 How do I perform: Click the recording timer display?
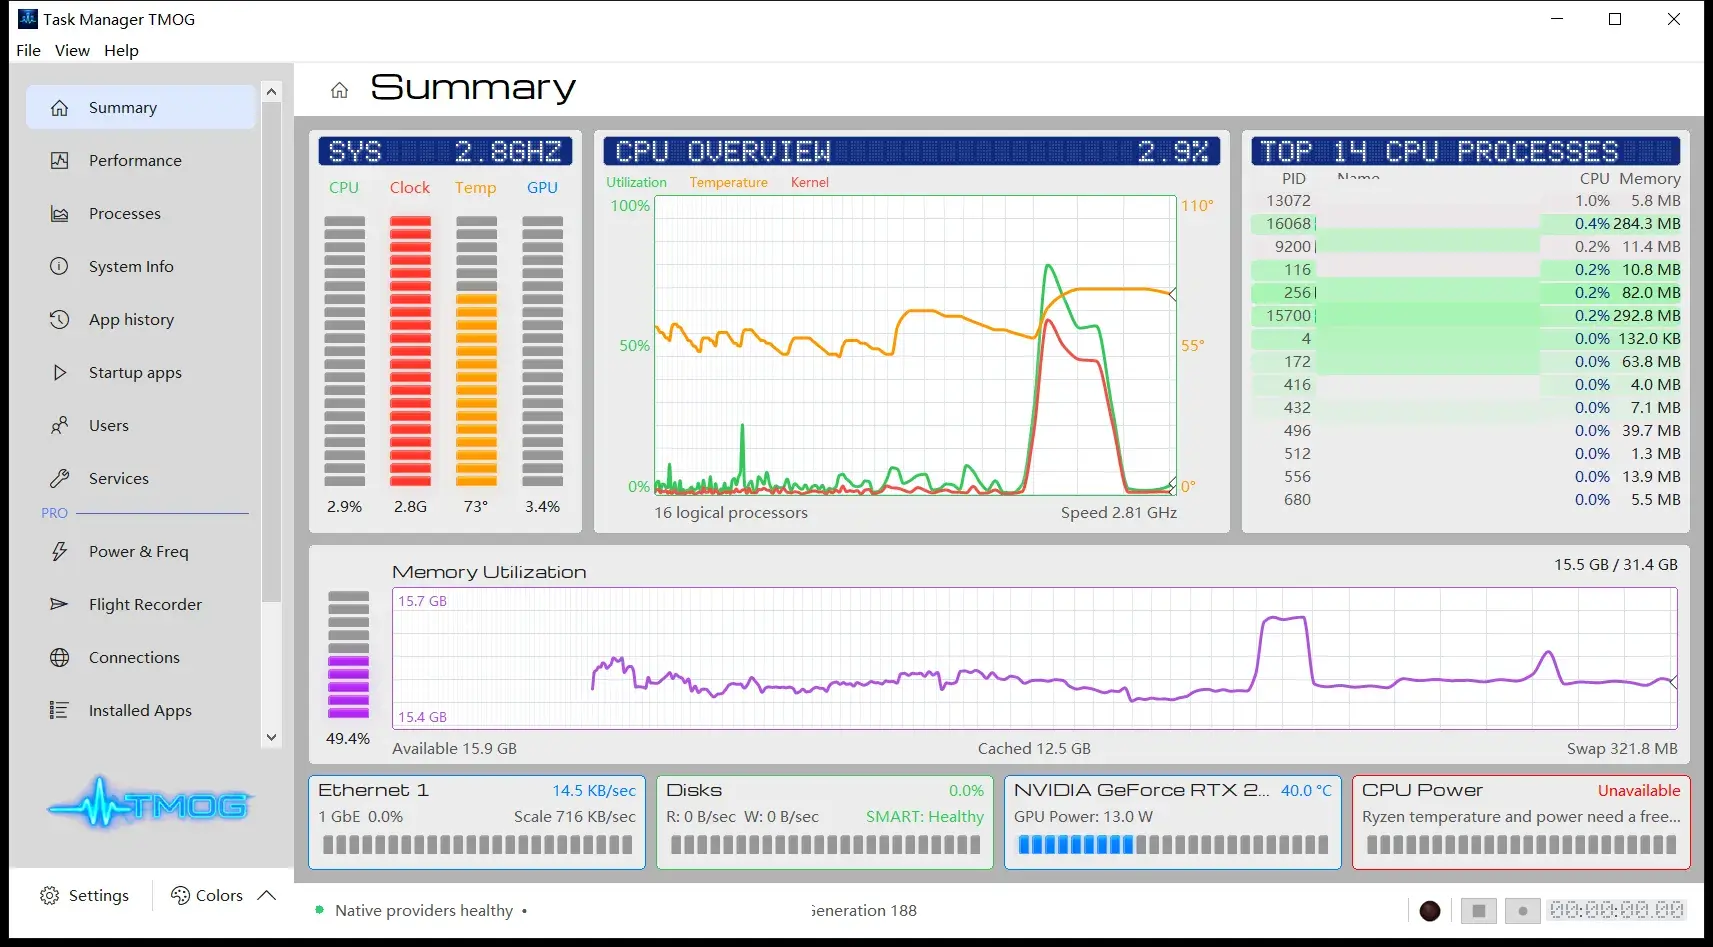tap(1616, 910)
